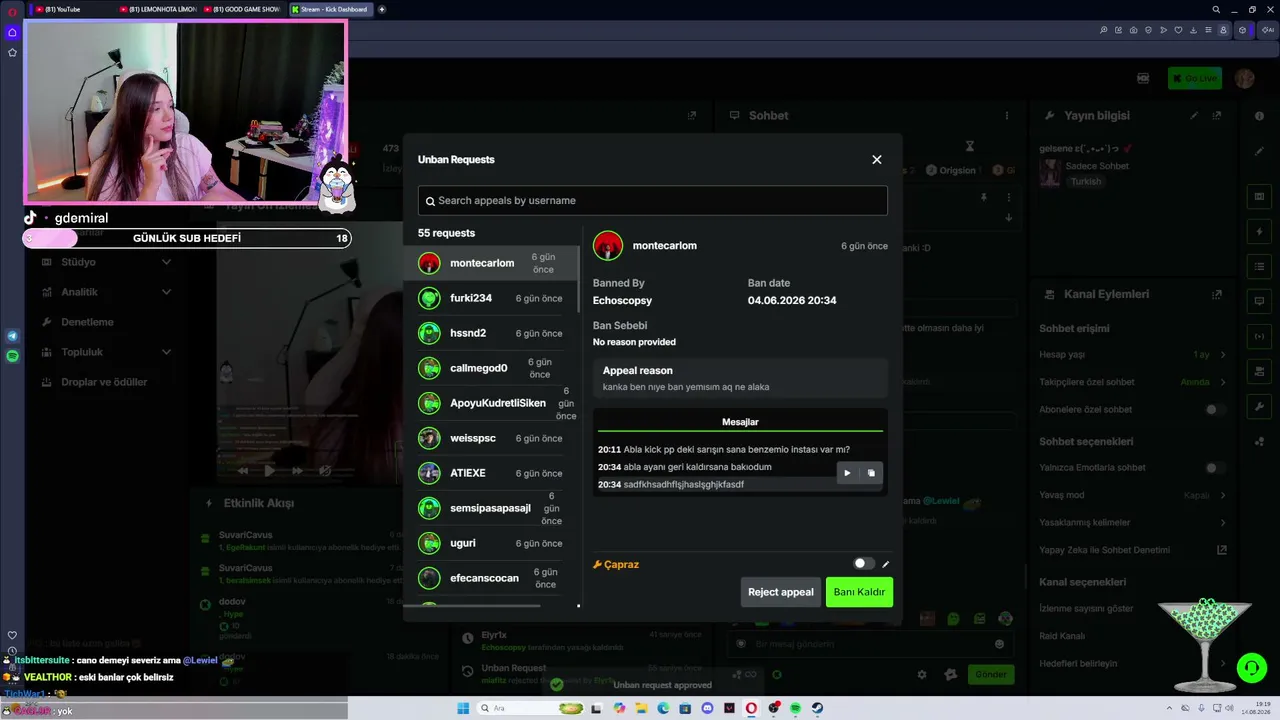This screenshot has width=1280, height=720.
Task: Click the Gönder chat button
Action: click(990, 674)
